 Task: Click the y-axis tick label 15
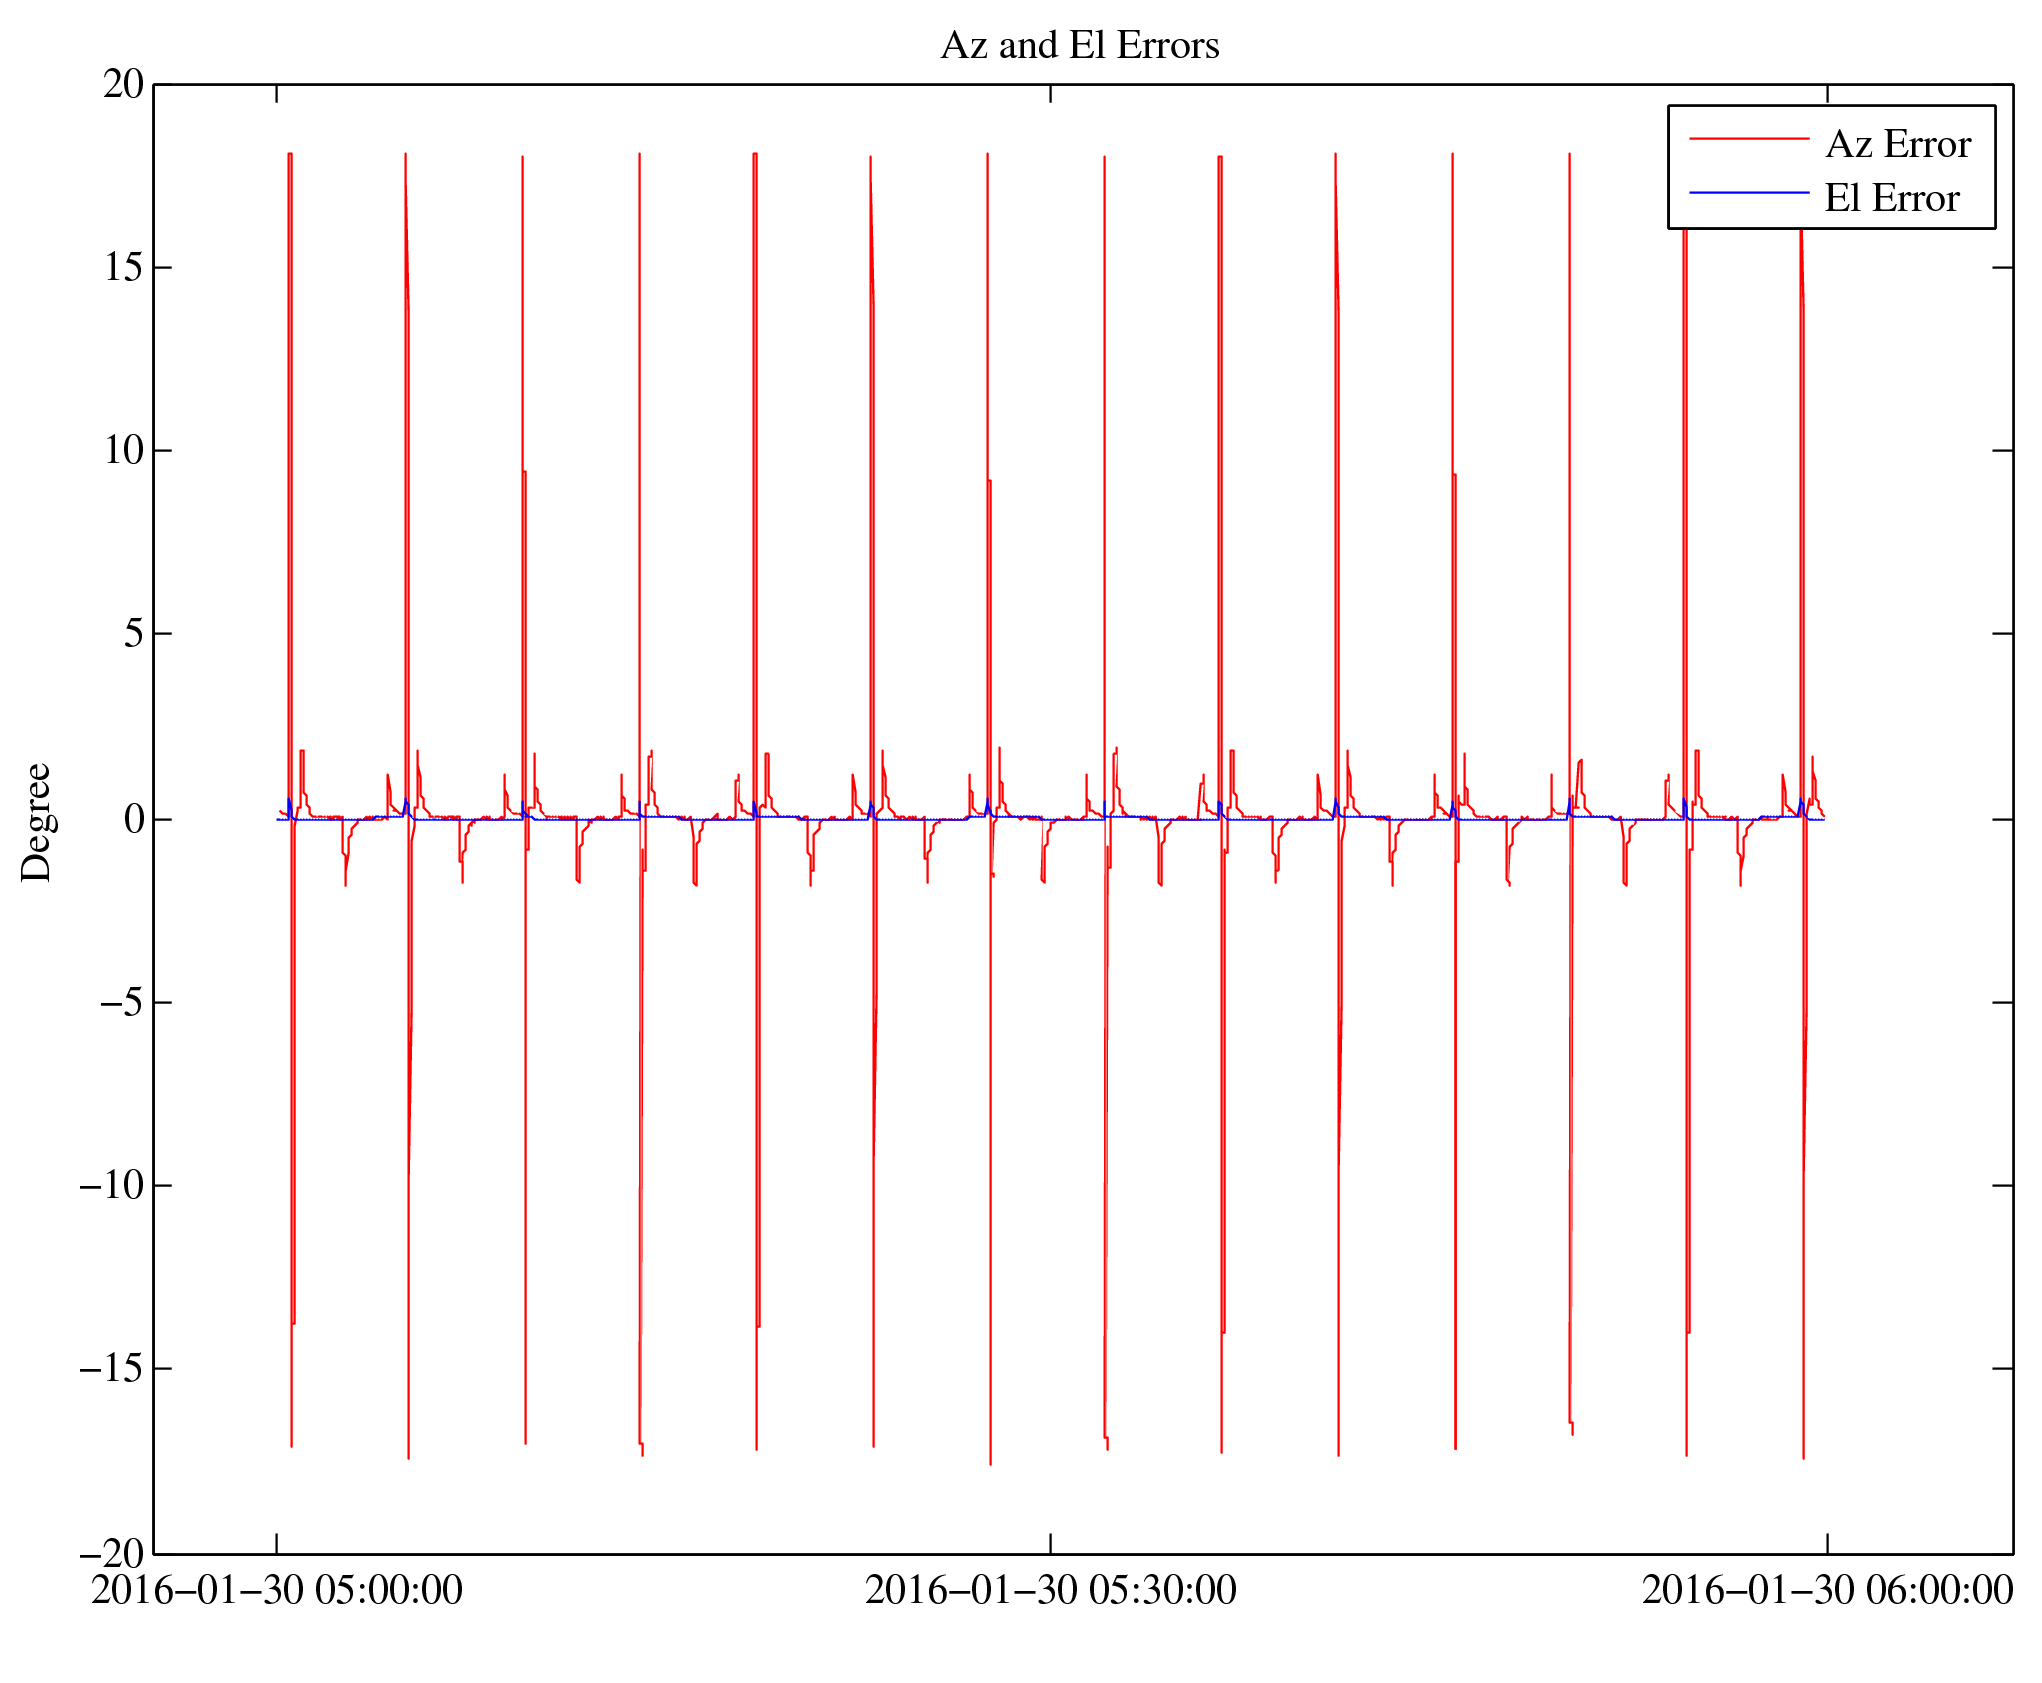coord(124,268)
